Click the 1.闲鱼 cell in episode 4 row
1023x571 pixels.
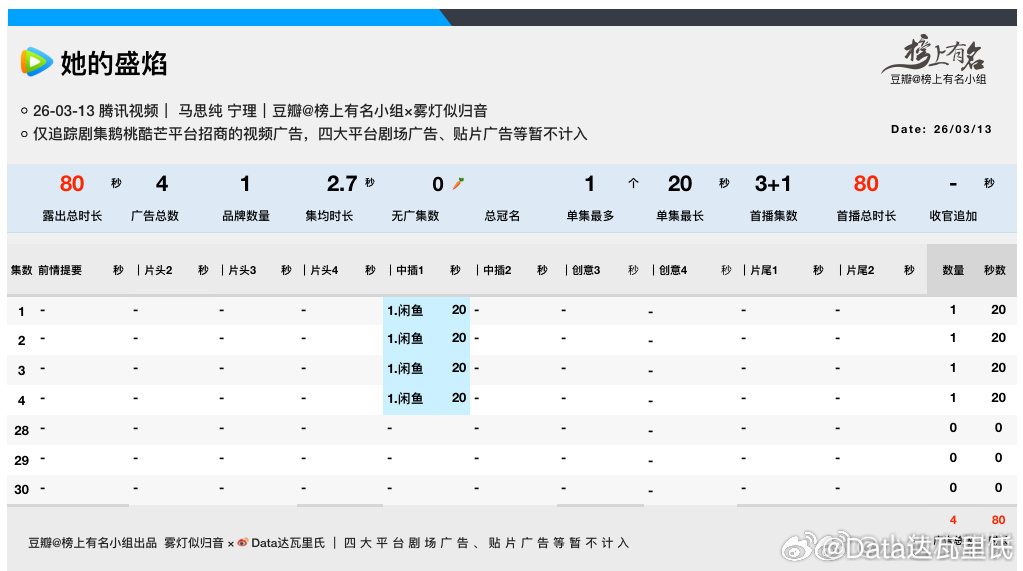coord(405,398)
